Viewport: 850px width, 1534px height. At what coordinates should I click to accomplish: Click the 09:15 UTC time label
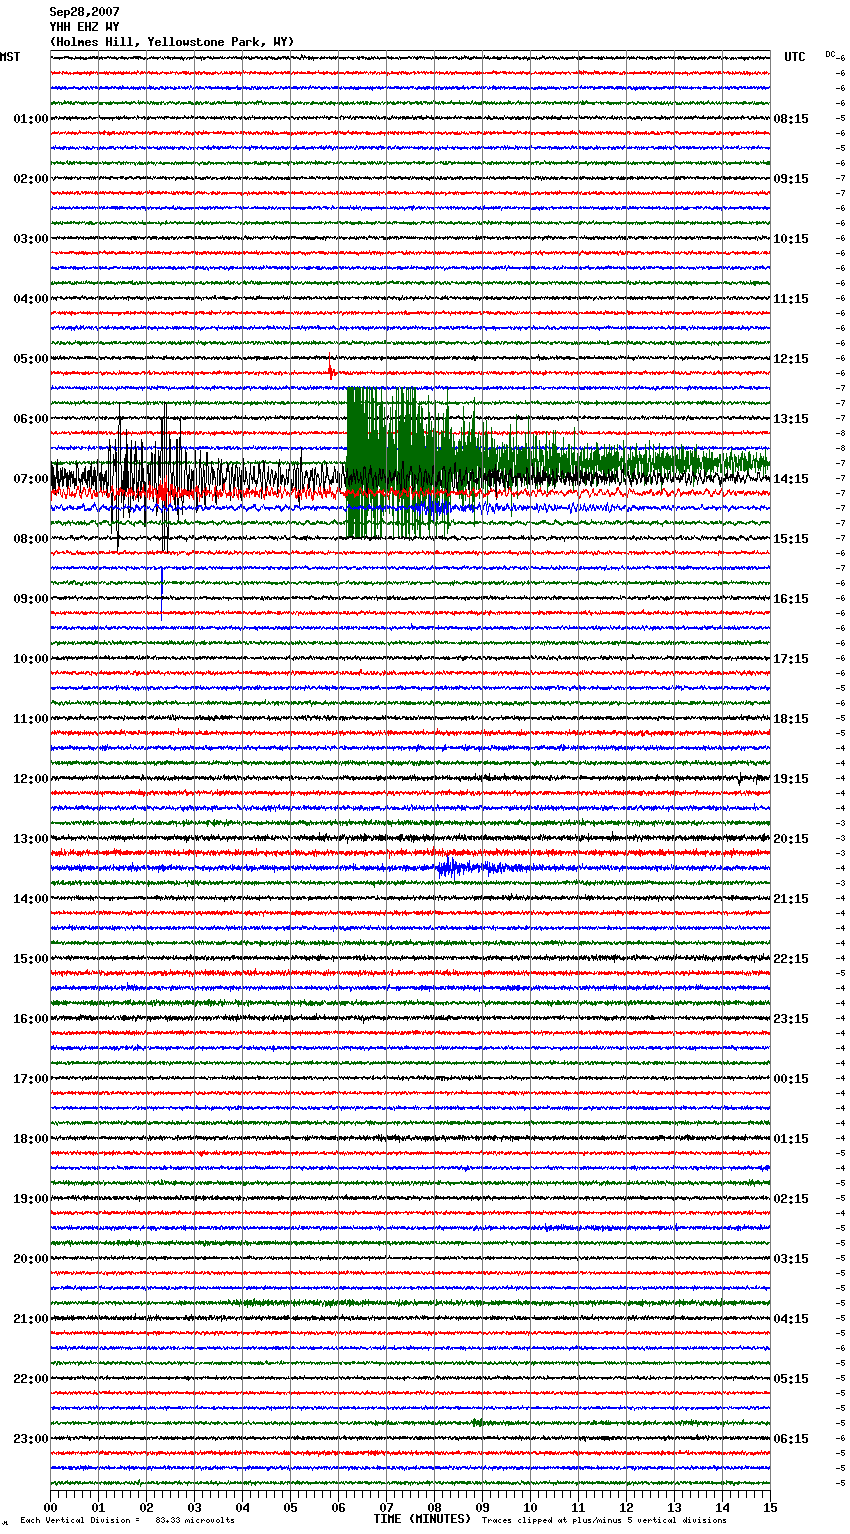pos(791,179)
